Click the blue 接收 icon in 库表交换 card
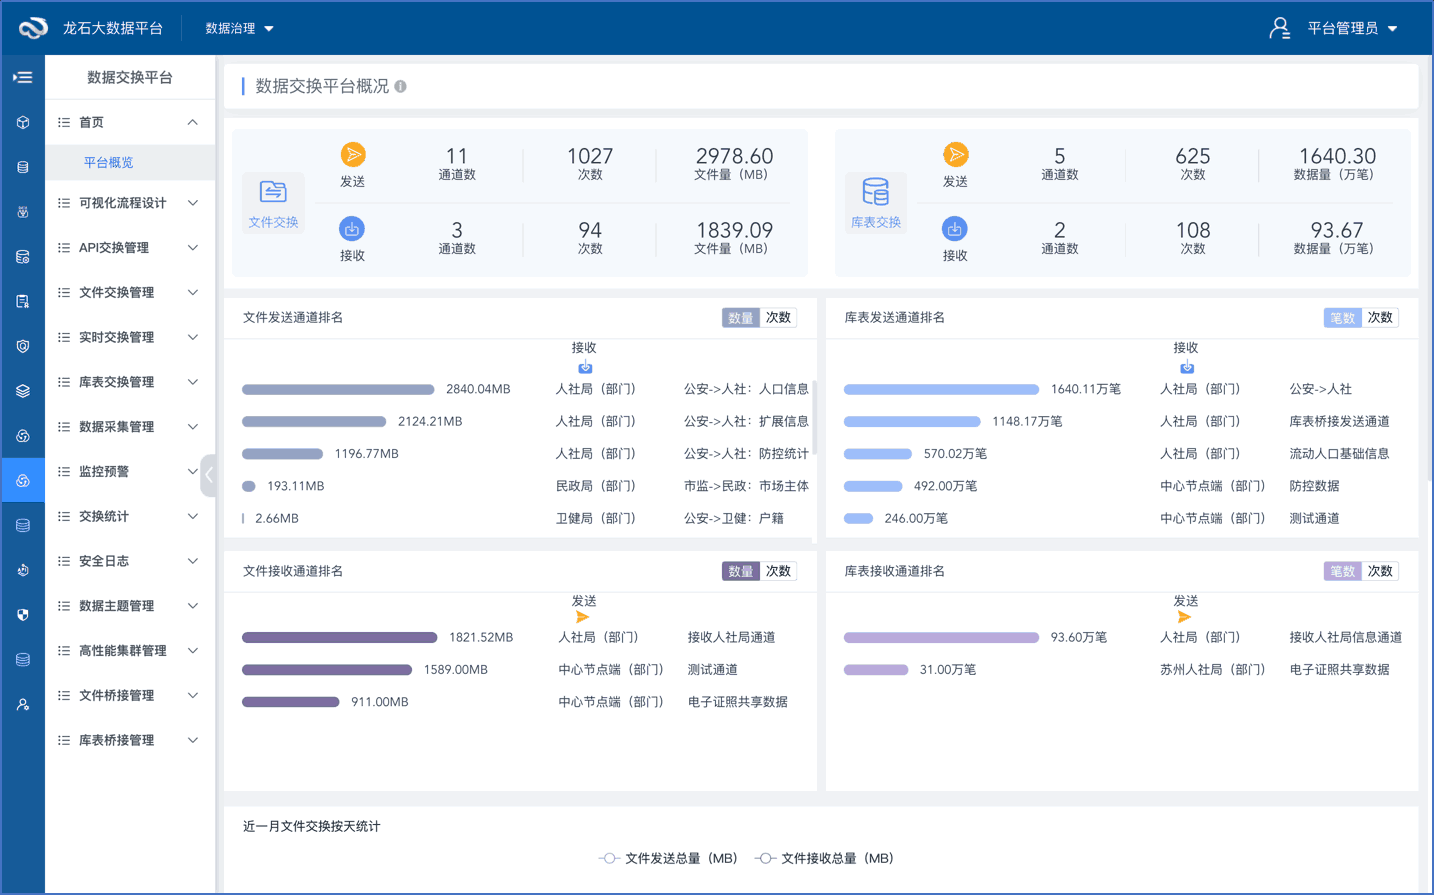The width and height of the screenshot is (1434, 895). point(955,229)
